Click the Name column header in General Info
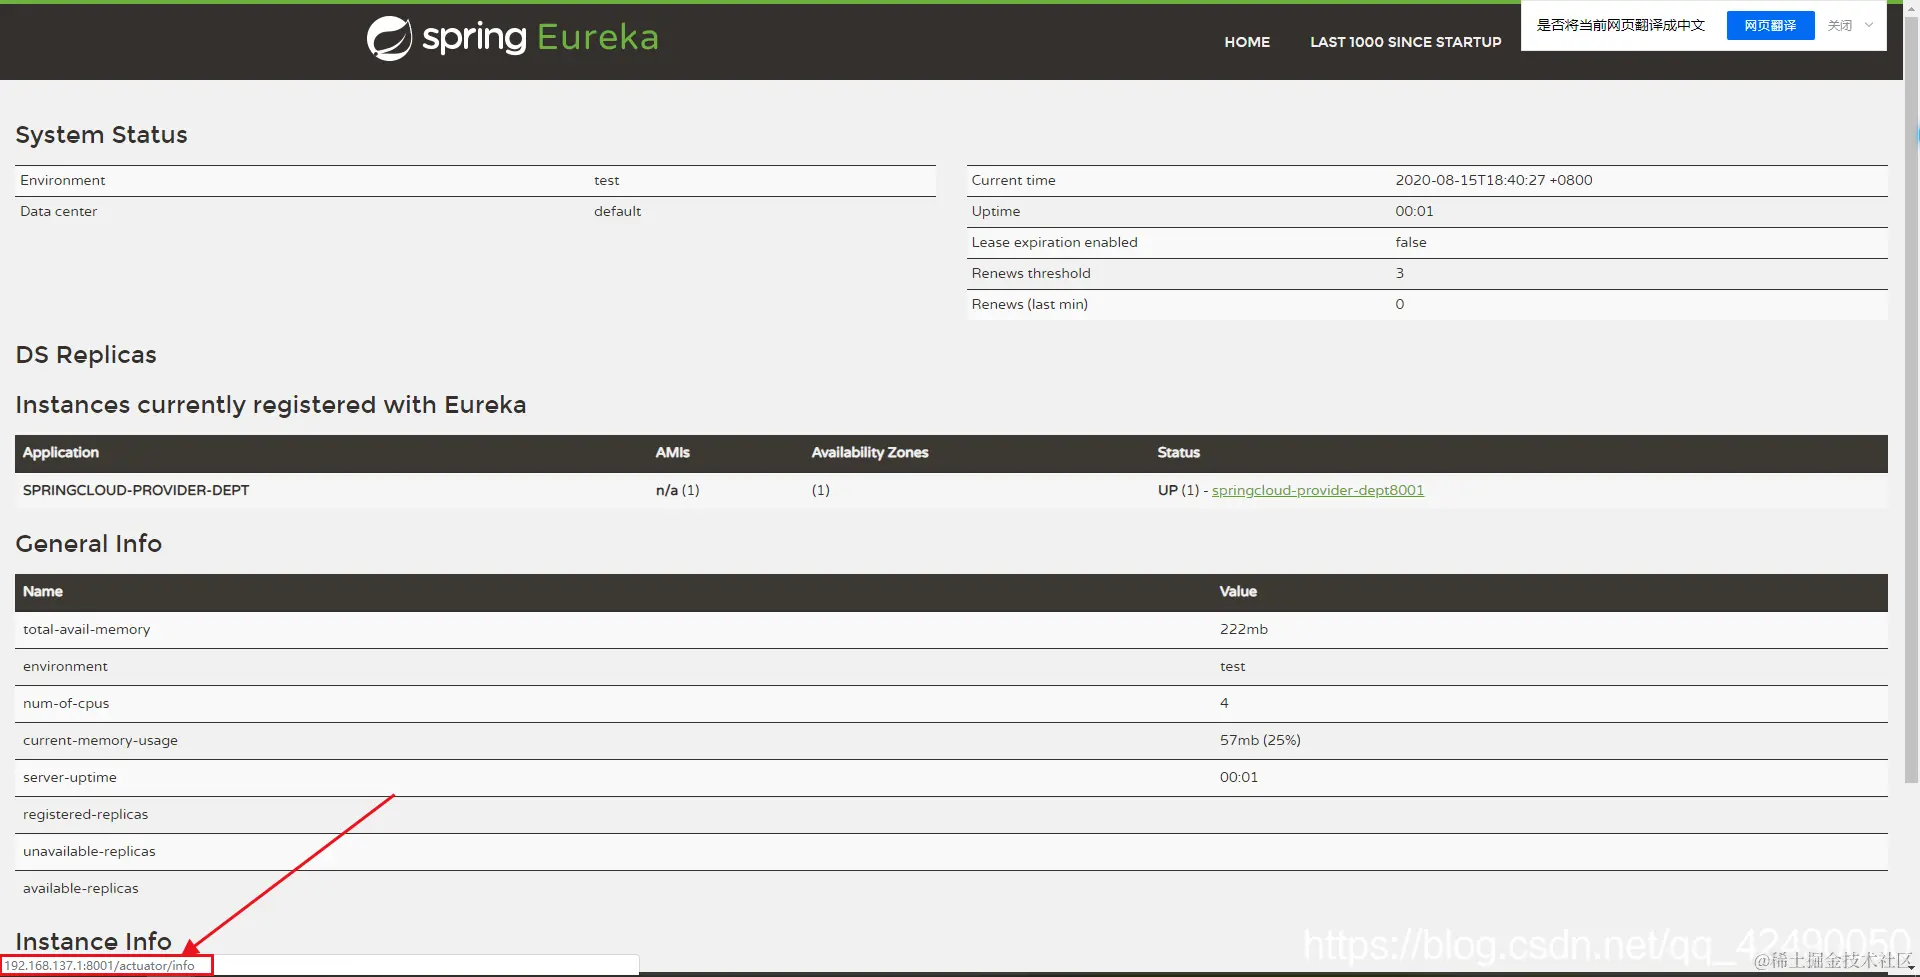 [42, 591]
